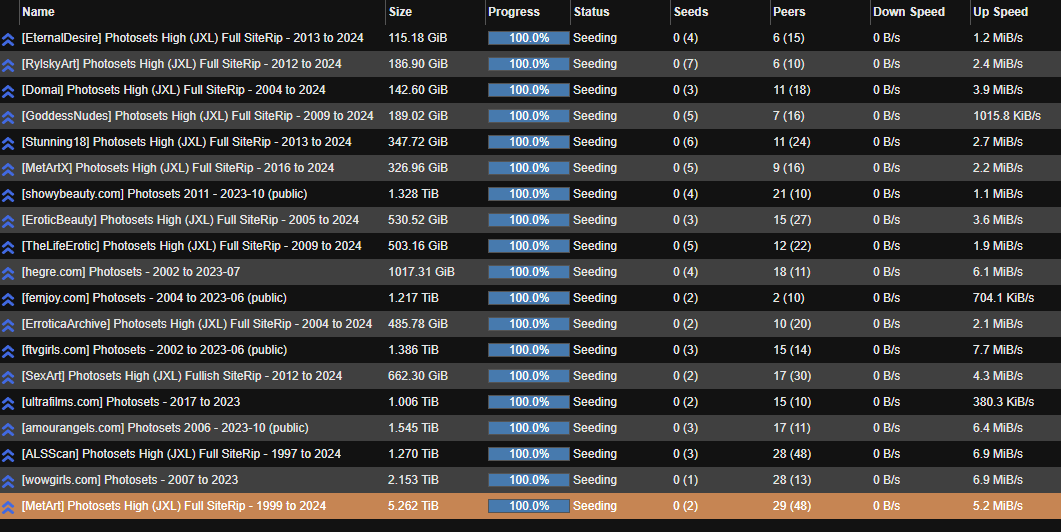Screen dimensions: 1061x532
Task: Click the progress bar of the 2.153 TiB torrent
Action: pyautogui.click(x=528, y=480)
